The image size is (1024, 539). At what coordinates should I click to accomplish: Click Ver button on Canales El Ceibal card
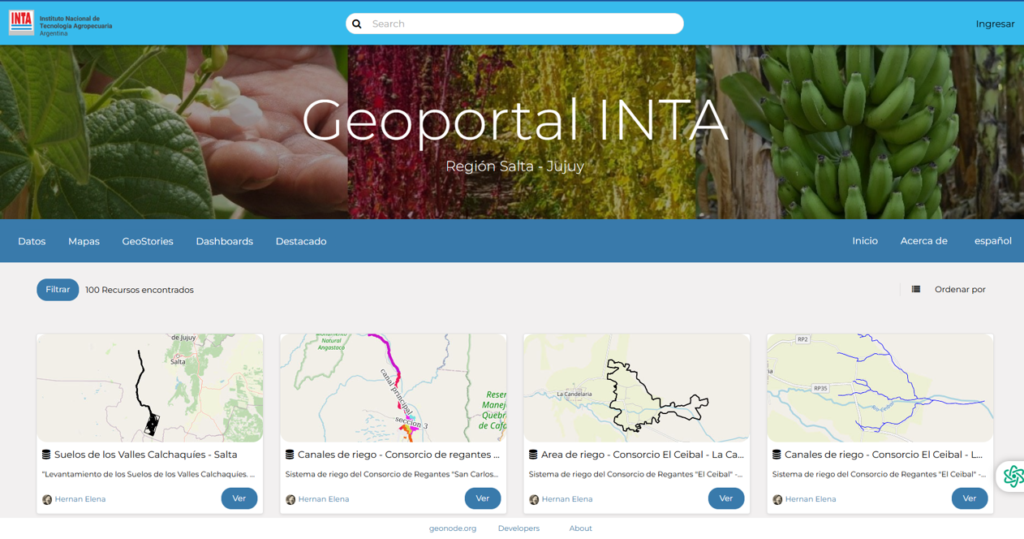point(969,498)
